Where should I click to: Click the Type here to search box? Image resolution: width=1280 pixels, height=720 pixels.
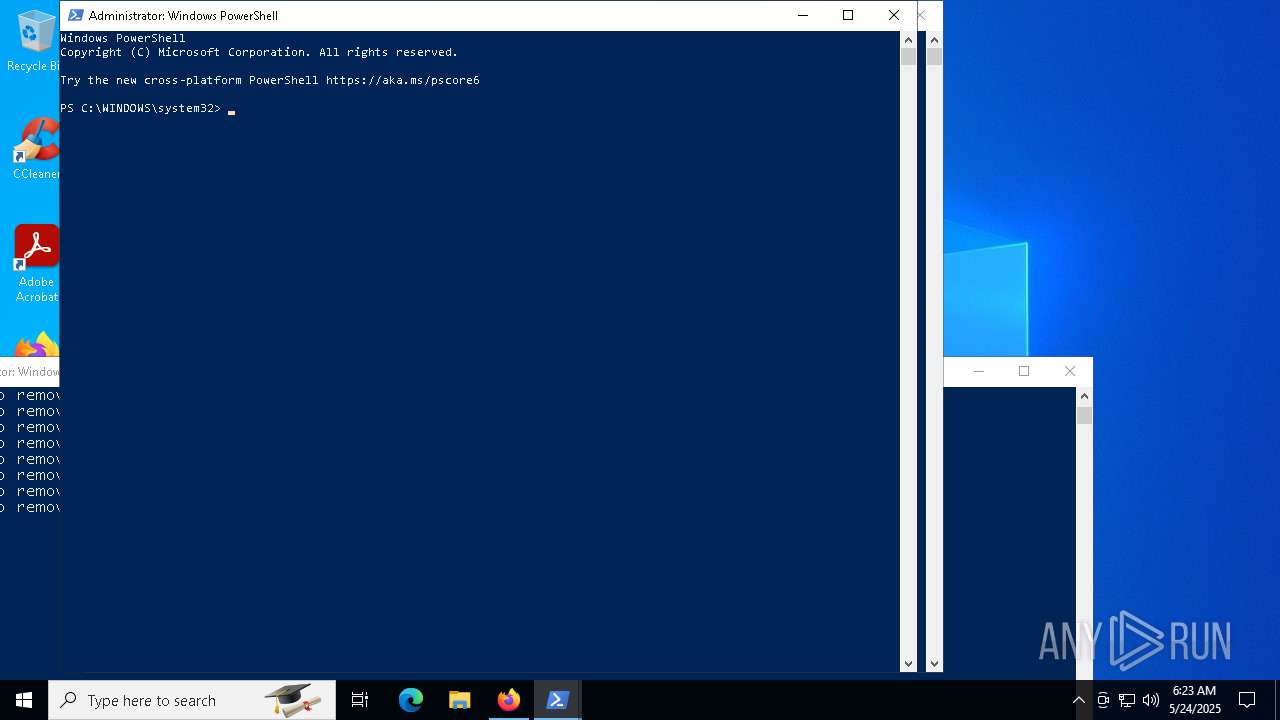click(x=192, y=700)
